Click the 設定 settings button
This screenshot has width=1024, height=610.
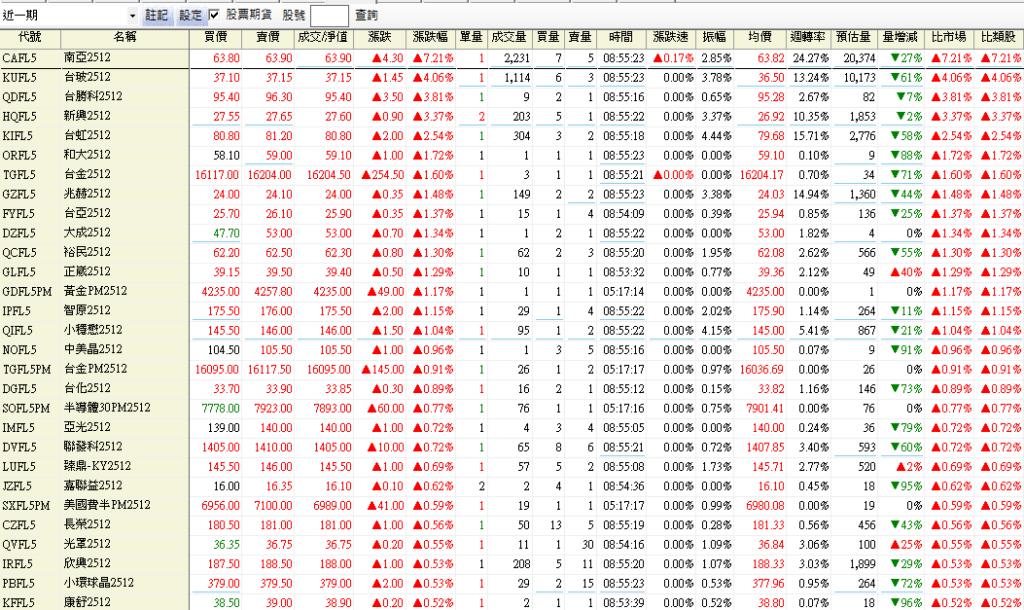(x=190, y=16)
